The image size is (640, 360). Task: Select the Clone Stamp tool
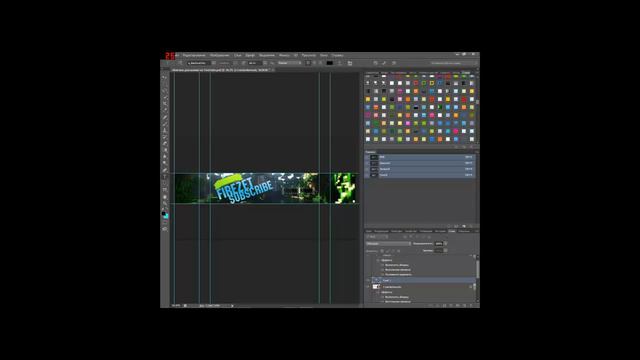pyautogui.click(x=165, y=130)
